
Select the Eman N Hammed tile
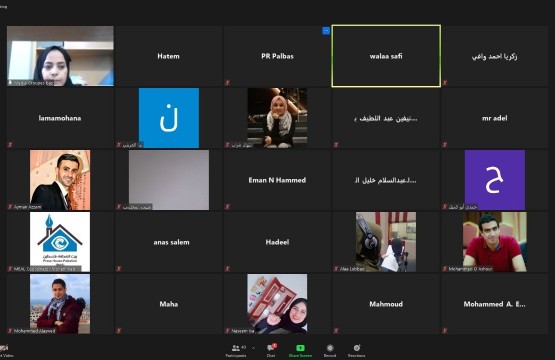[277, 180]
